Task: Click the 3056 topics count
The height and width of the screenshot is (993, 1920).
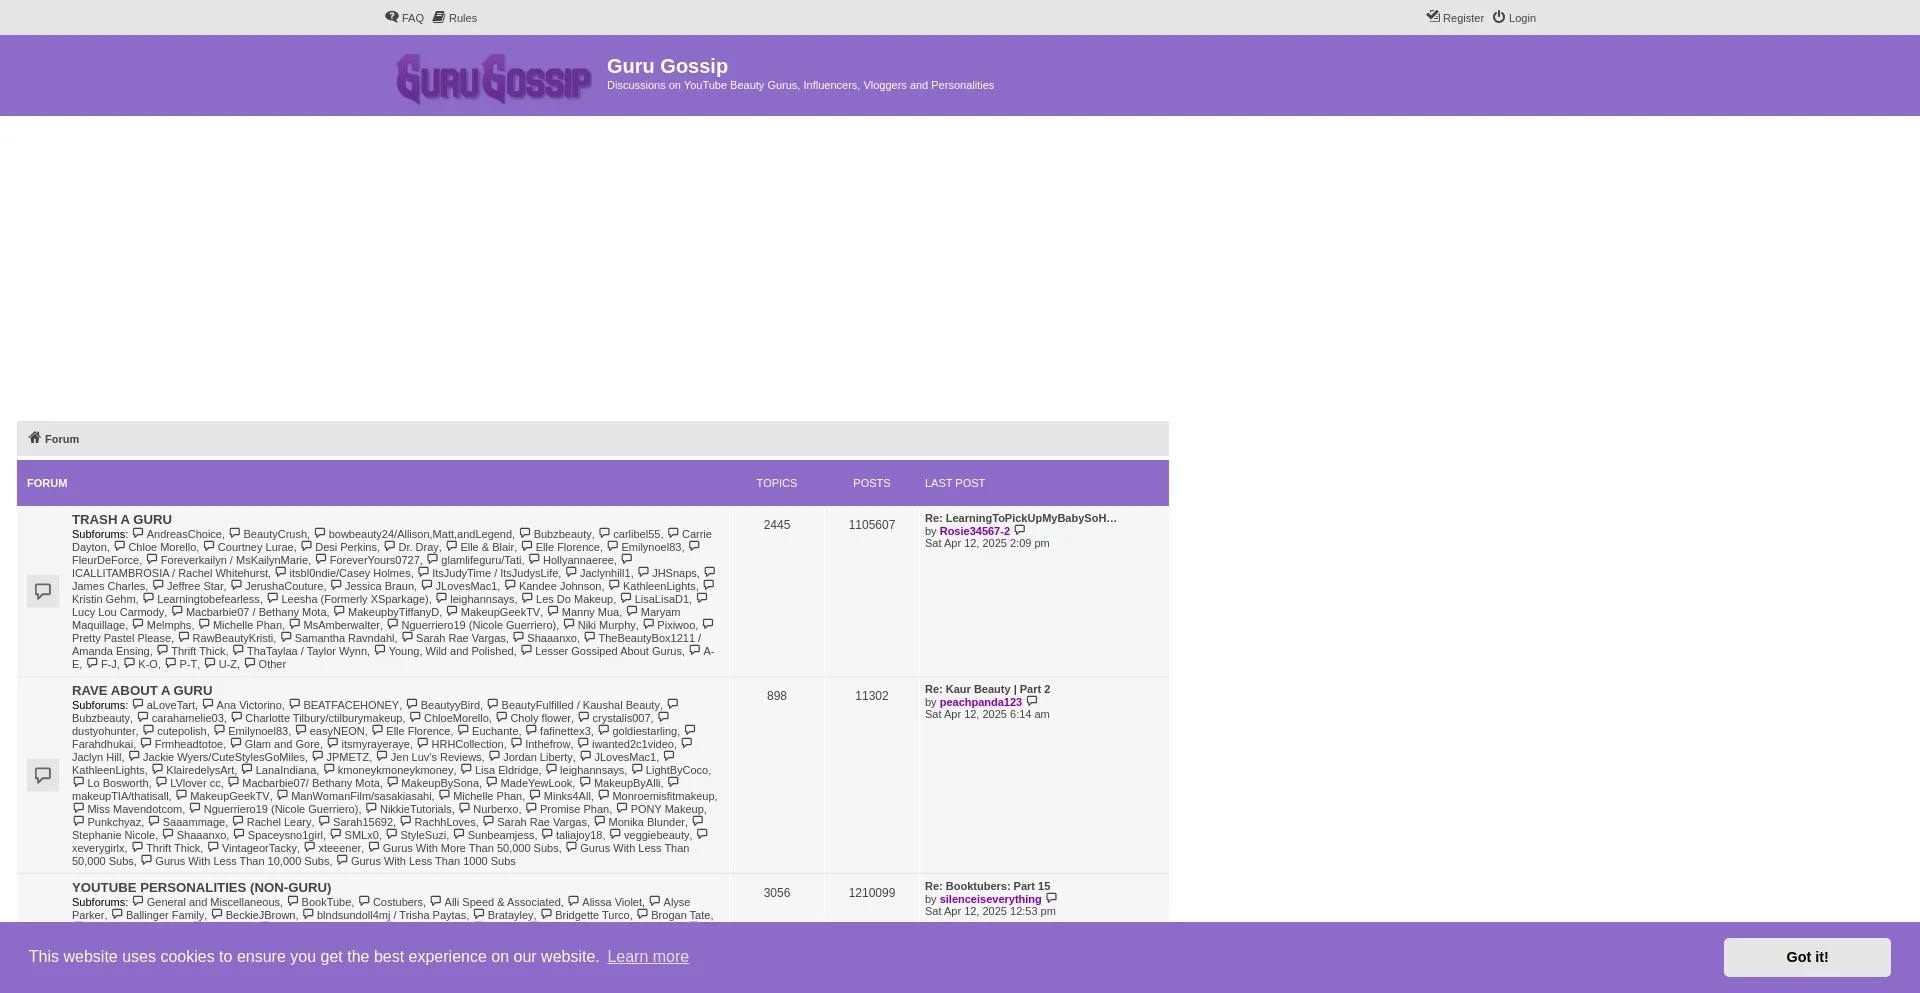Action: [x=777, y=893]
